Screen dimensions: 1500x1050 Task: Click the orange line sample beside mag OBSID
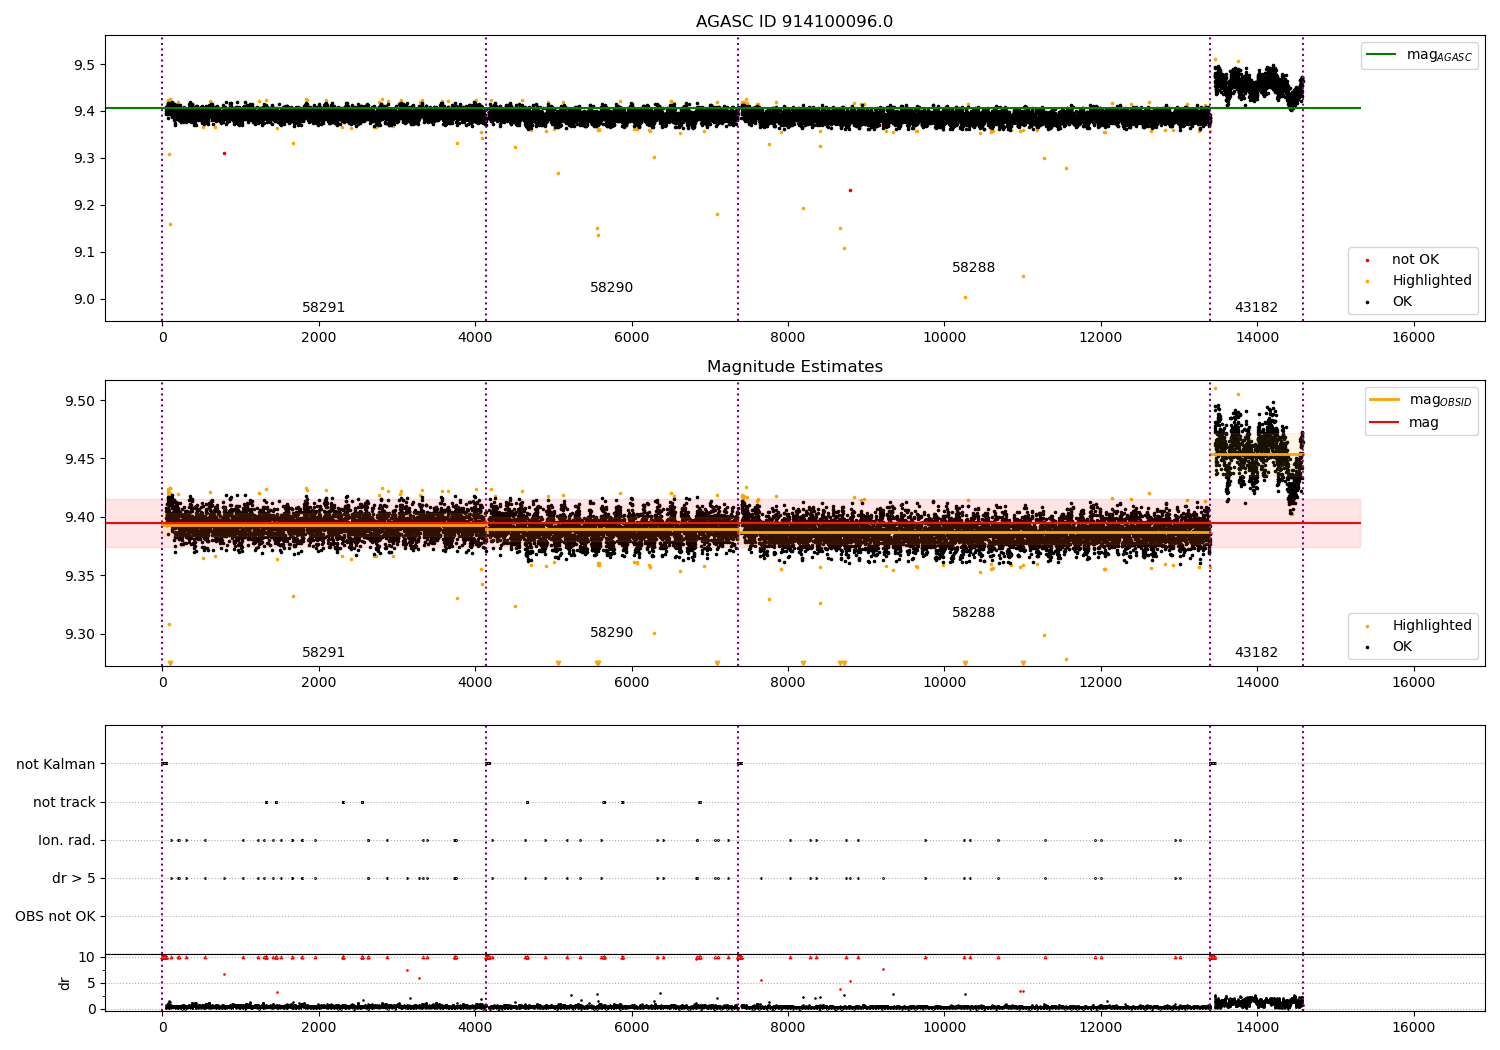pos(1385,400)
